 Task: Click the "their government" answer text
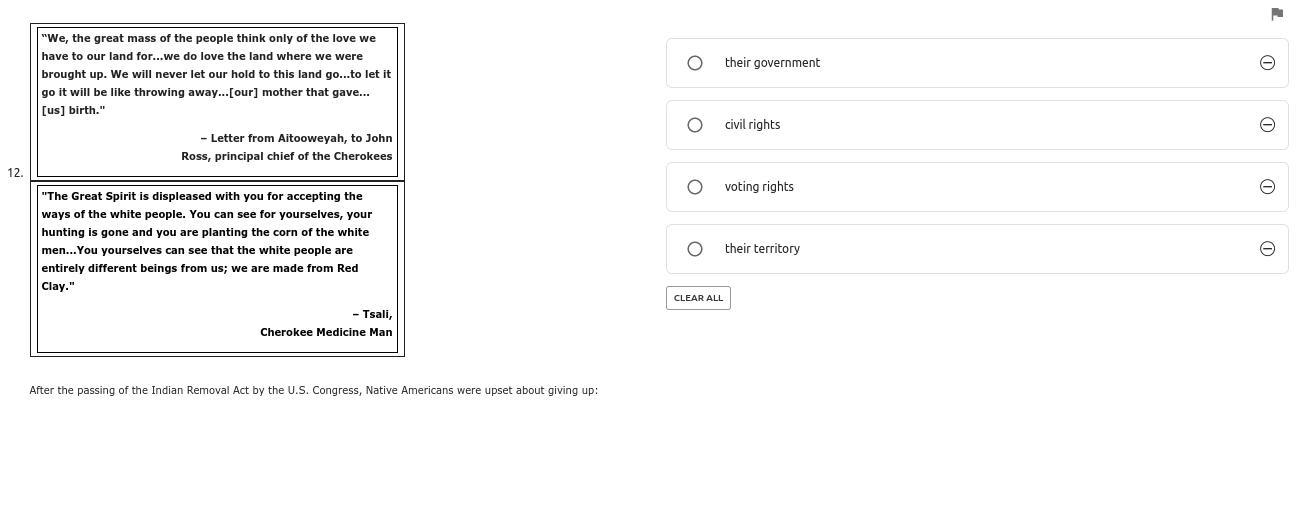[x=772, y=63]
